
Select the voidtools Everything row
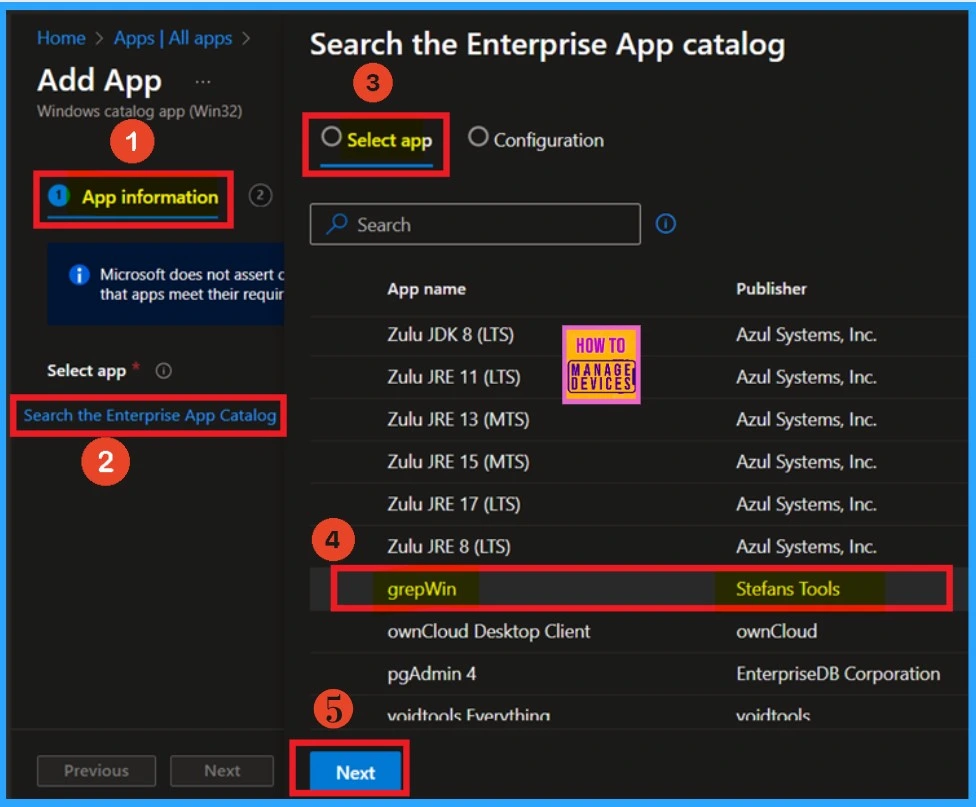pyautogui.click(x=639, y=712)
